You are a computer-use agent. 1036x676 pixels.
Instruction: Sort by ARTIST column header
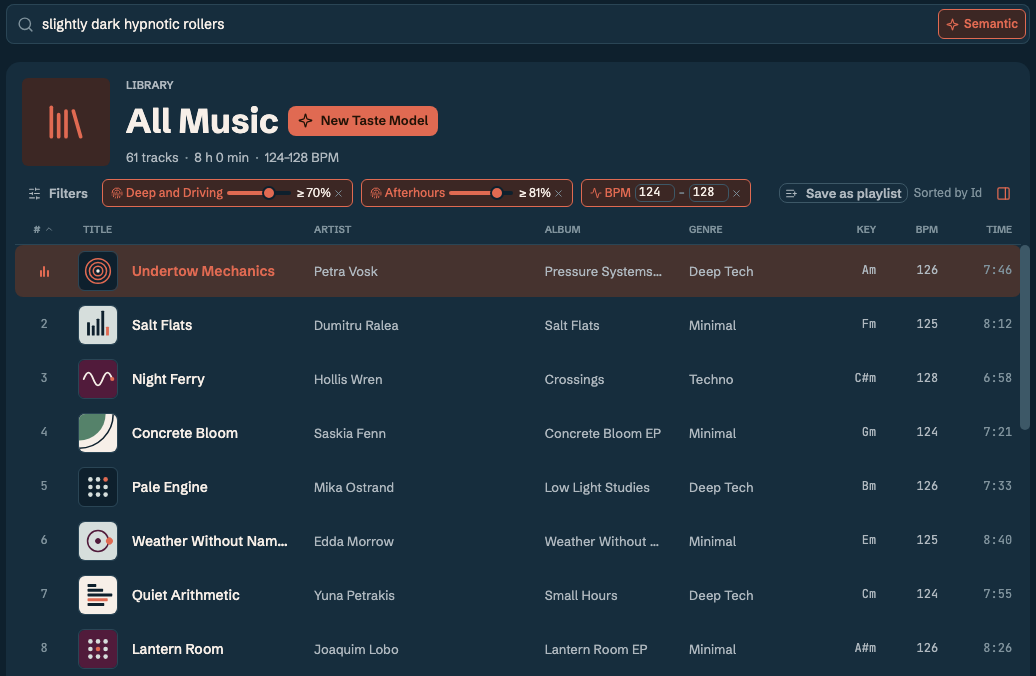(x=332, y=229)
